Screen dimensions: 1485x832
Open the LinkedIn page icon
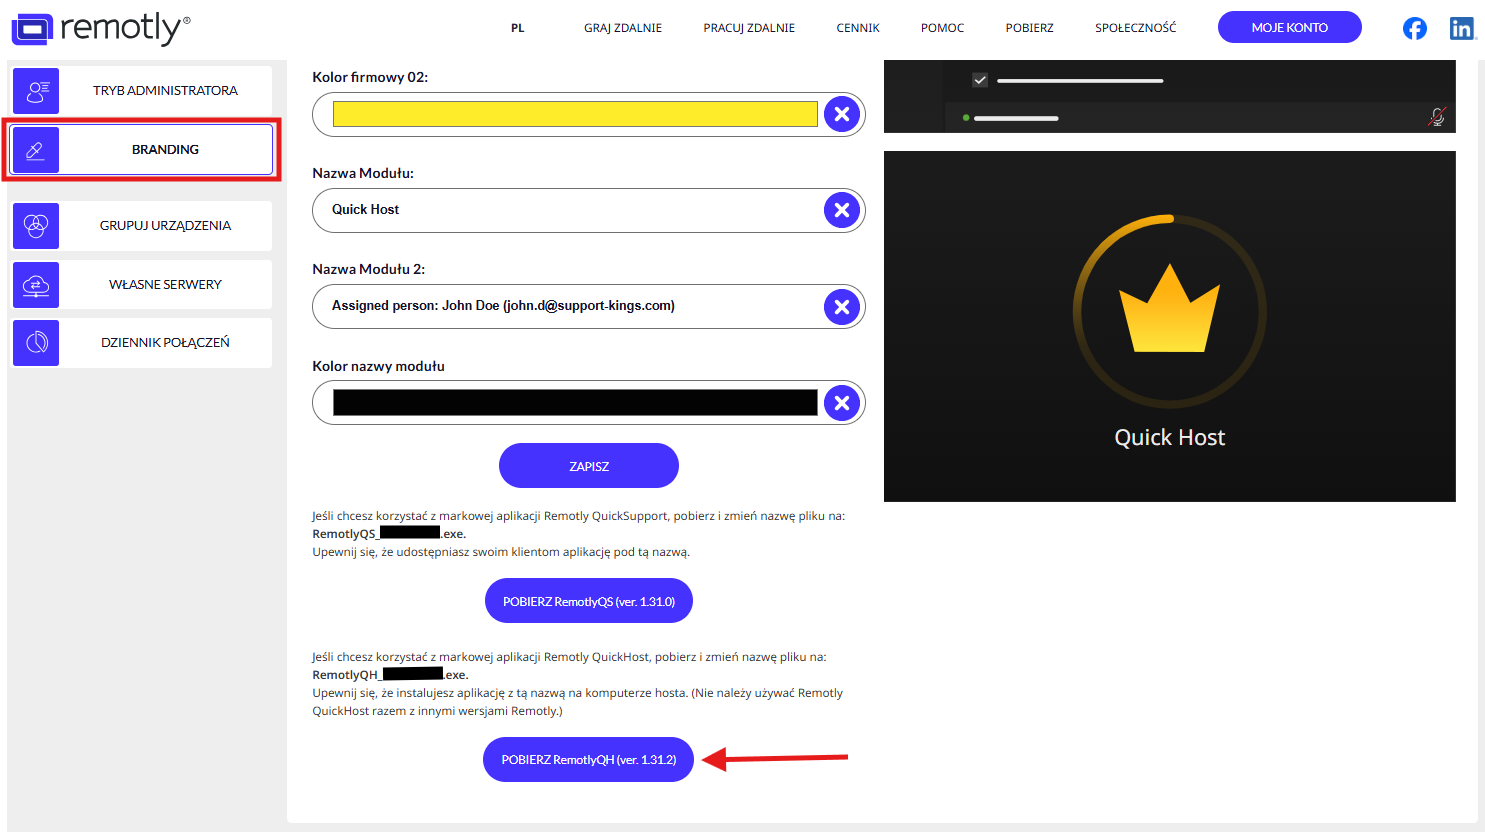[1461, 28]
